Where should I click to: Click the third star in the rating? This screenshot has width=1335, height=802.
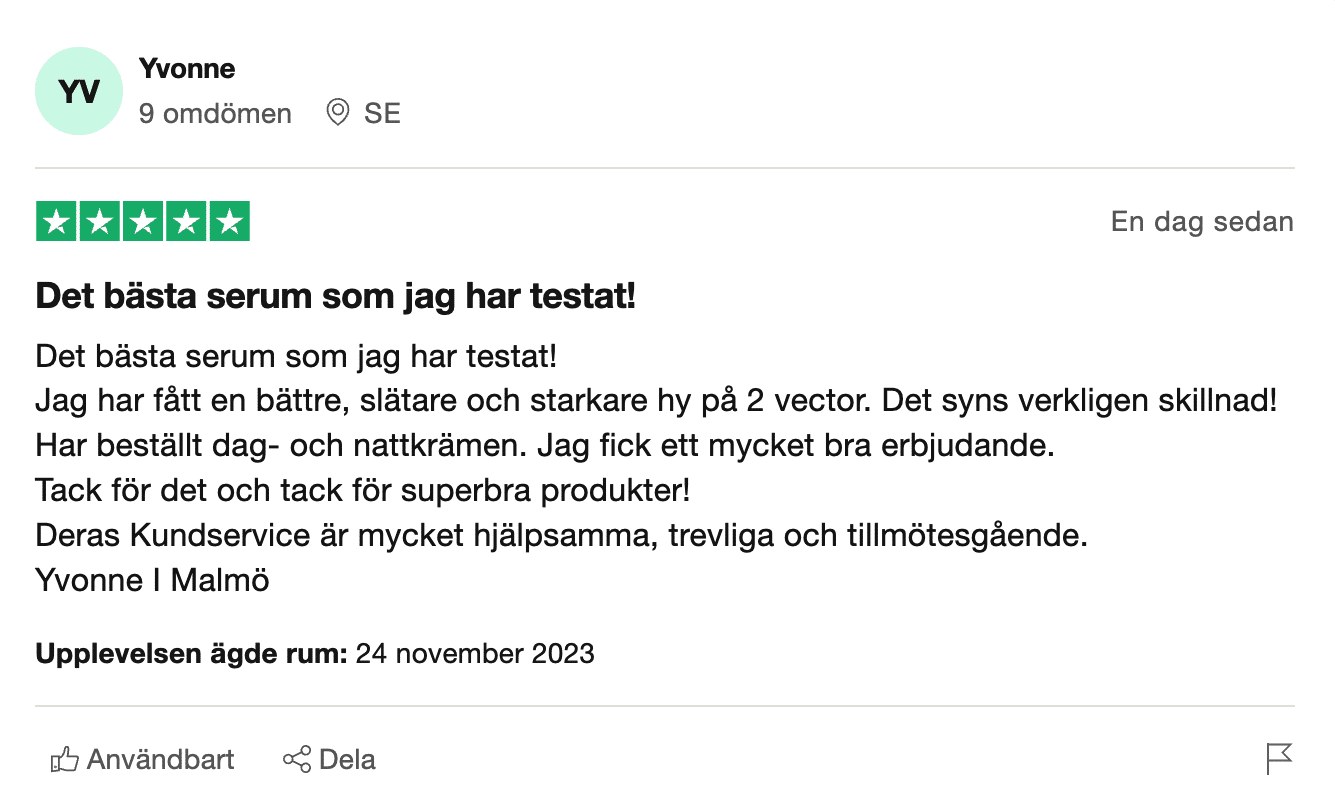143,222
